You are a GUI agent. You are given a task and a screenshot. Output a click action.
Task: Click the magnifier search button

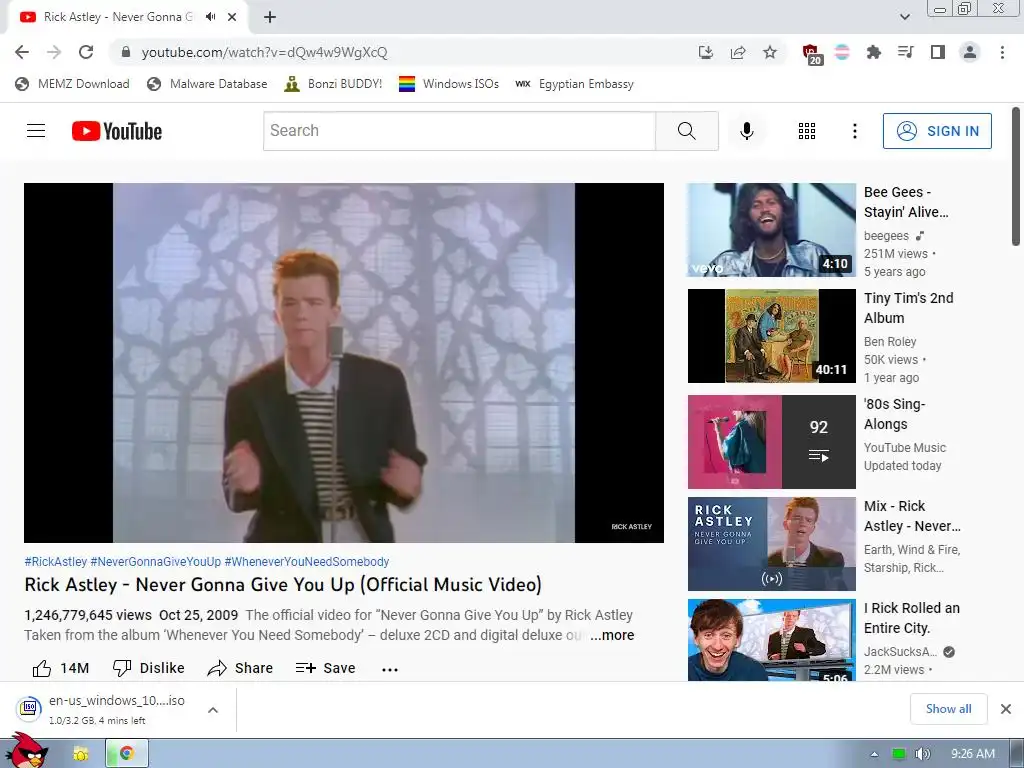click(686, 131)
